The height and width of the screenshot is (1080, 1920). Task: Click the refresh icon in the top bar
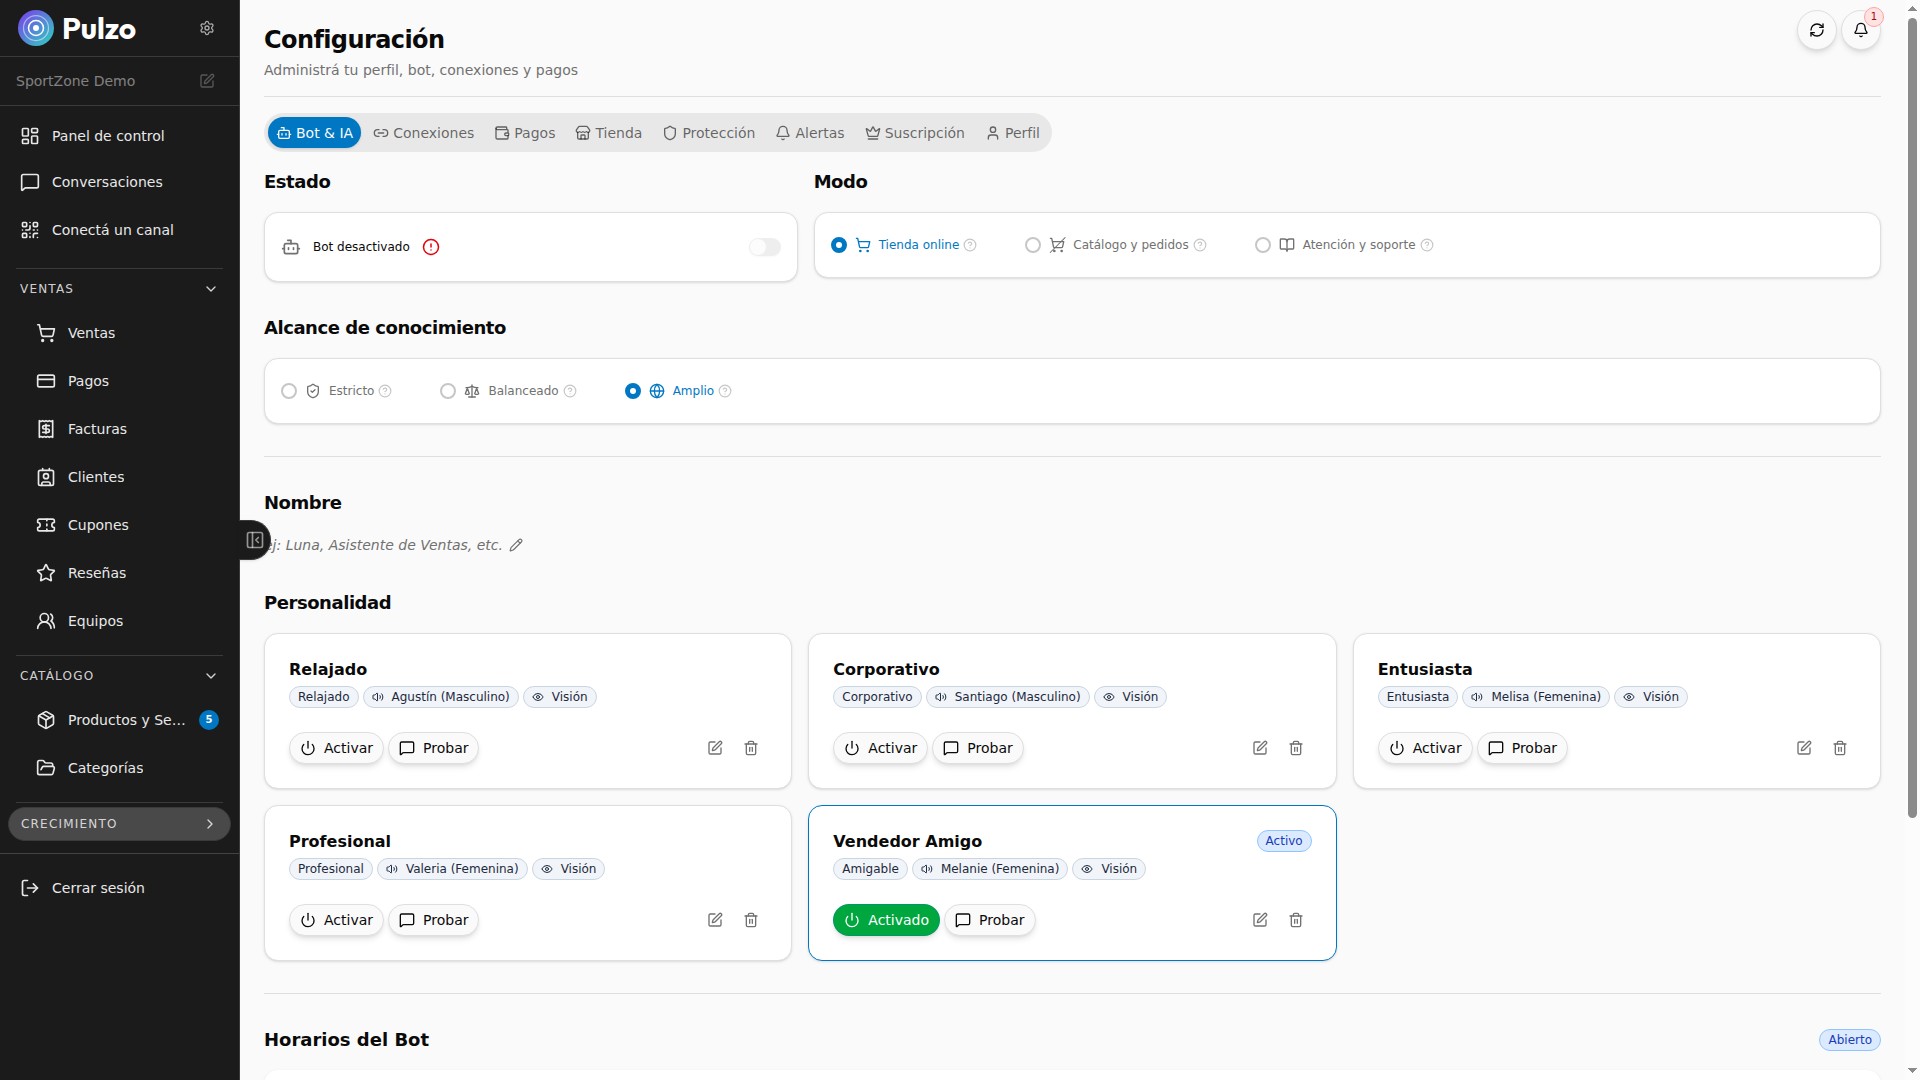click(x=1817, y=30)
